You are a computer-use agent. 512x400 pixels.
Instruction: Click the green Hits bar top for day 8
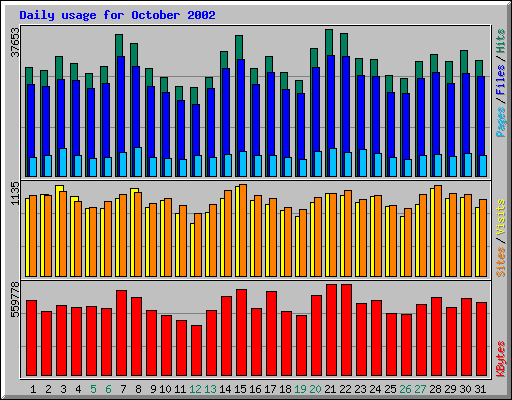[134, 55]
